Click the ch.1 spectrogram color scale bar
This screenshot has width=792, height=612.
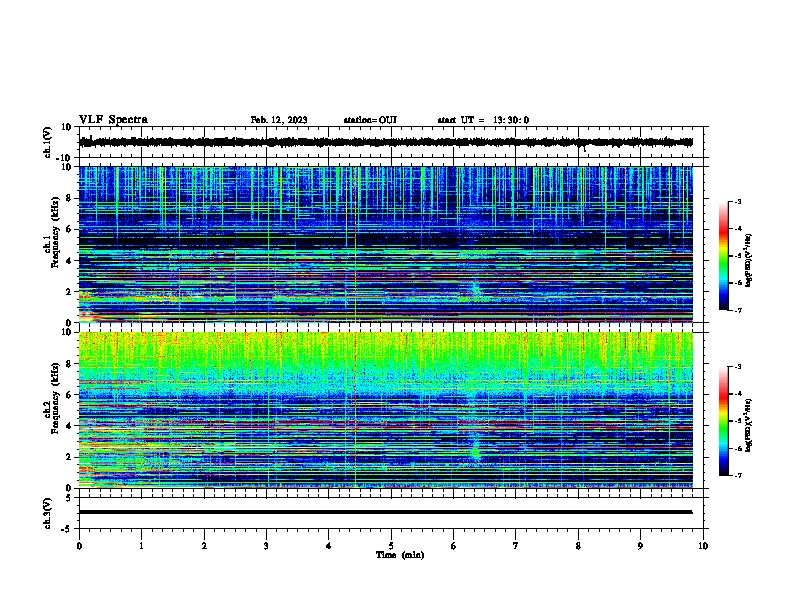[x=724, y=256]
